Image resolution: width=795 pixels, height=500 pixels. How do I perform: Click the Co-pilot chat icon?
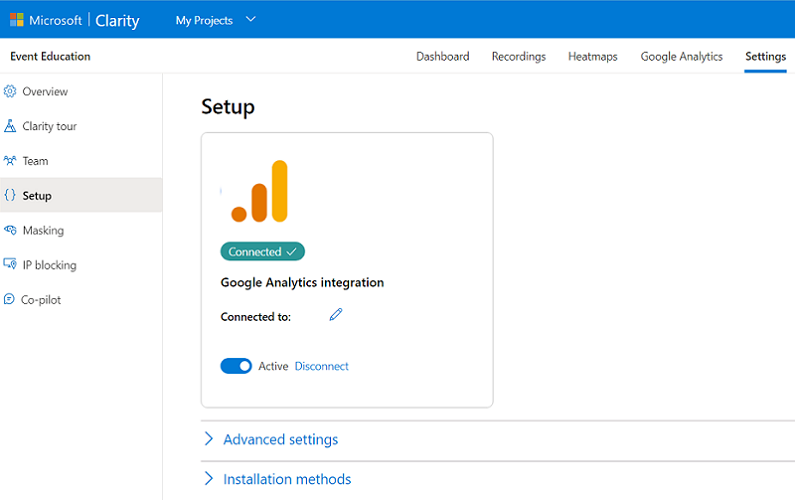(9, 299)
